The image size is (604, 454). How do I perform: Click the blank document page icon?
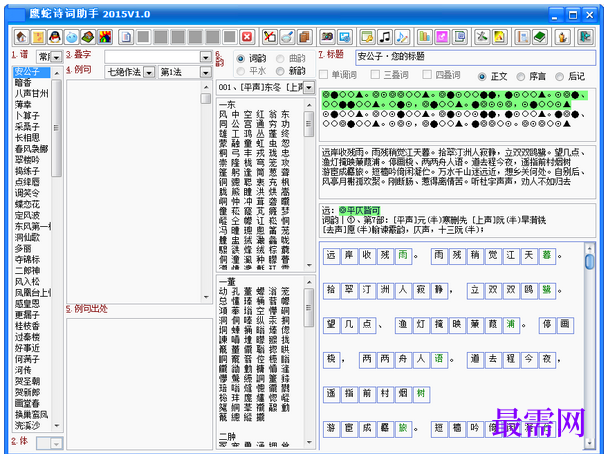126,37
